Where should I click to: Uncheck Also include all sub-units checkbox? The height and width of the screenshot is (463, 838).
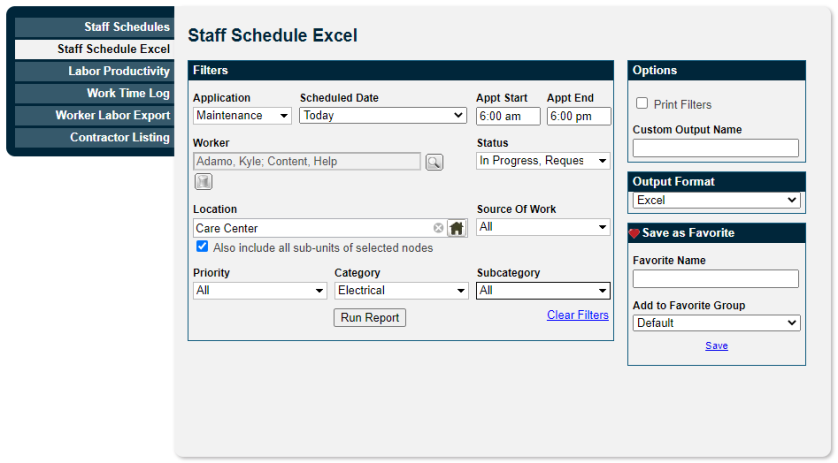[202, 246]
